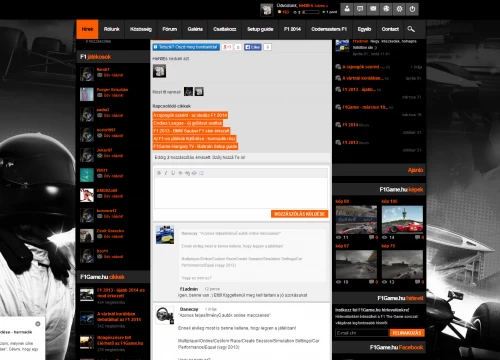Open the chat bubble icon in top bar
Viewport: 500px width, 360px height.
(360, 9)
